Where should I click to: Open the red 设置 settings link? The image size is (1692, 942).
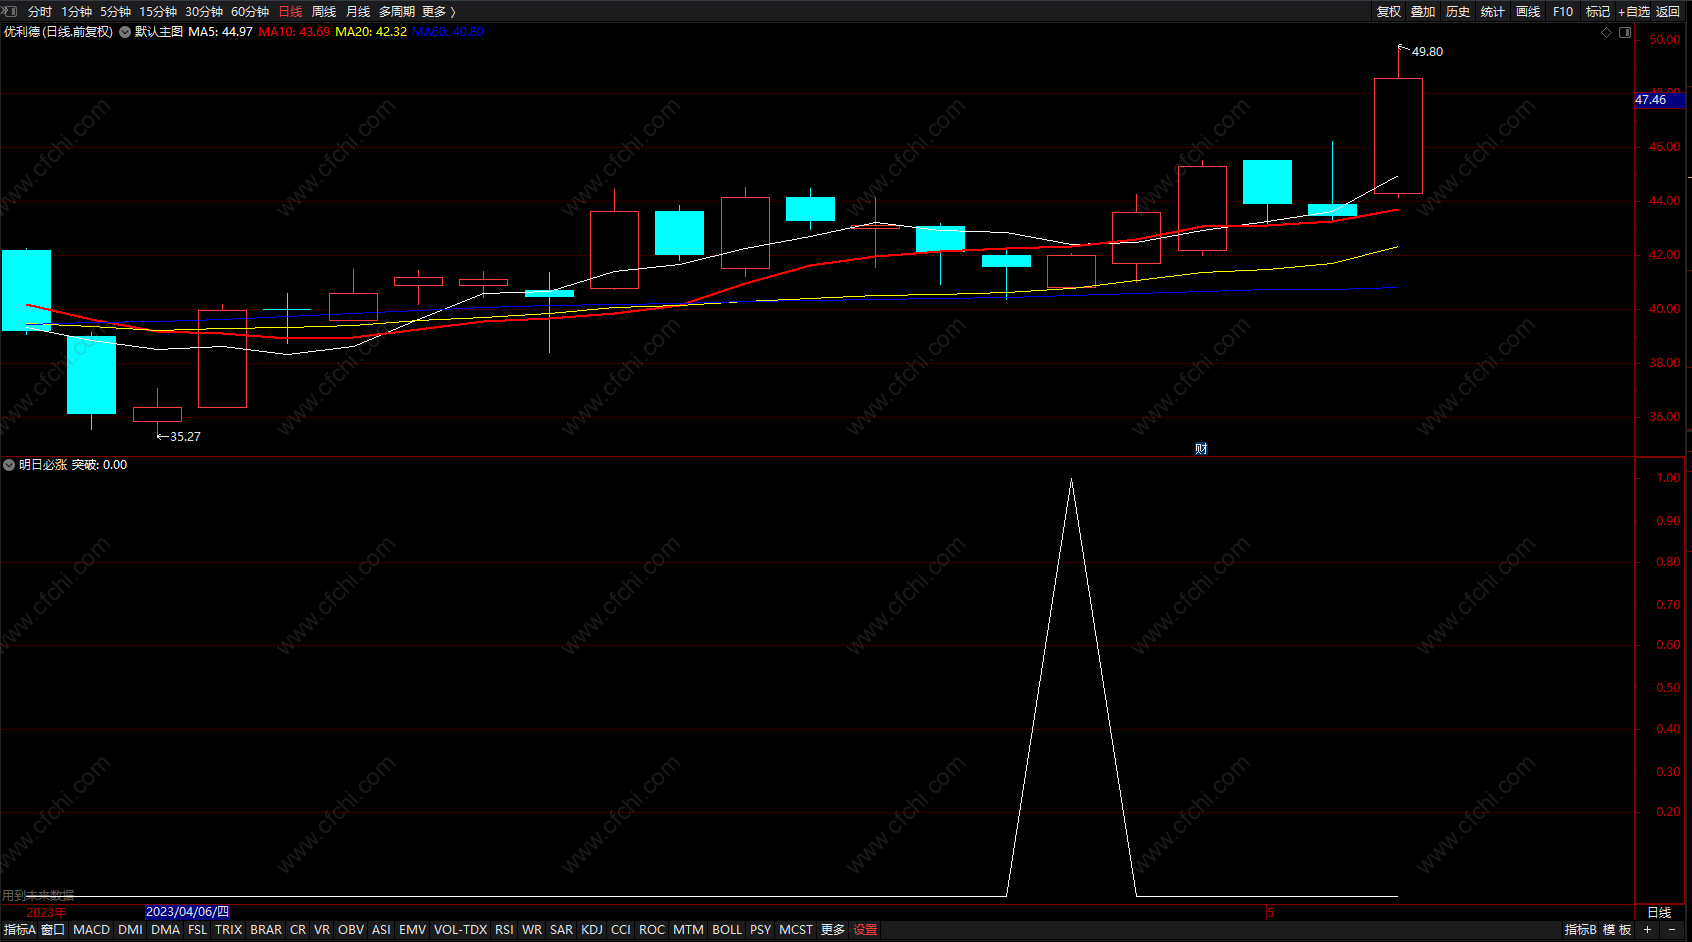[x=865, y=930]
